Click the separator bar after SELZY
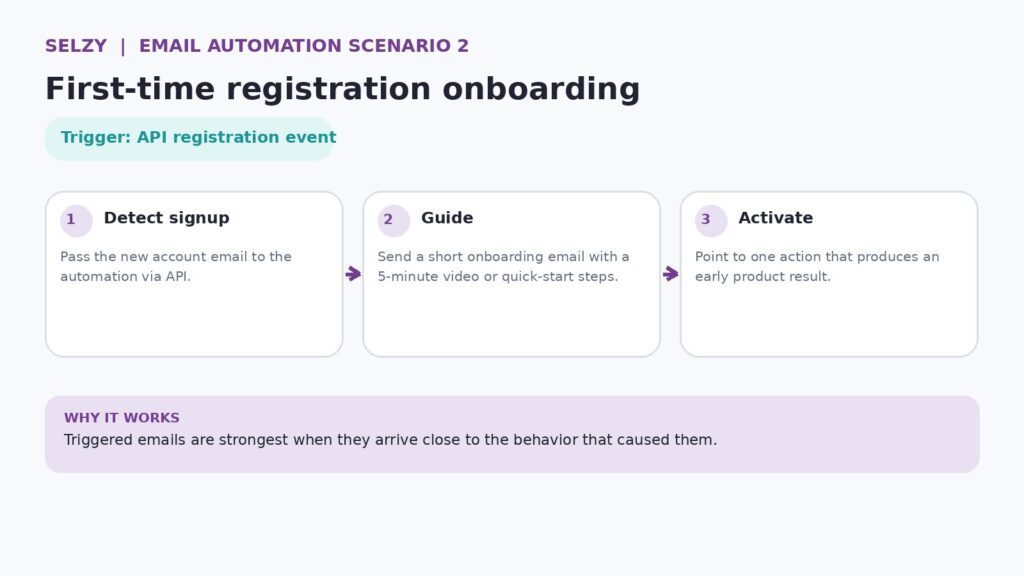This screenshot has height=576, width=1024. pyautogui.click(x=123, y=46)
